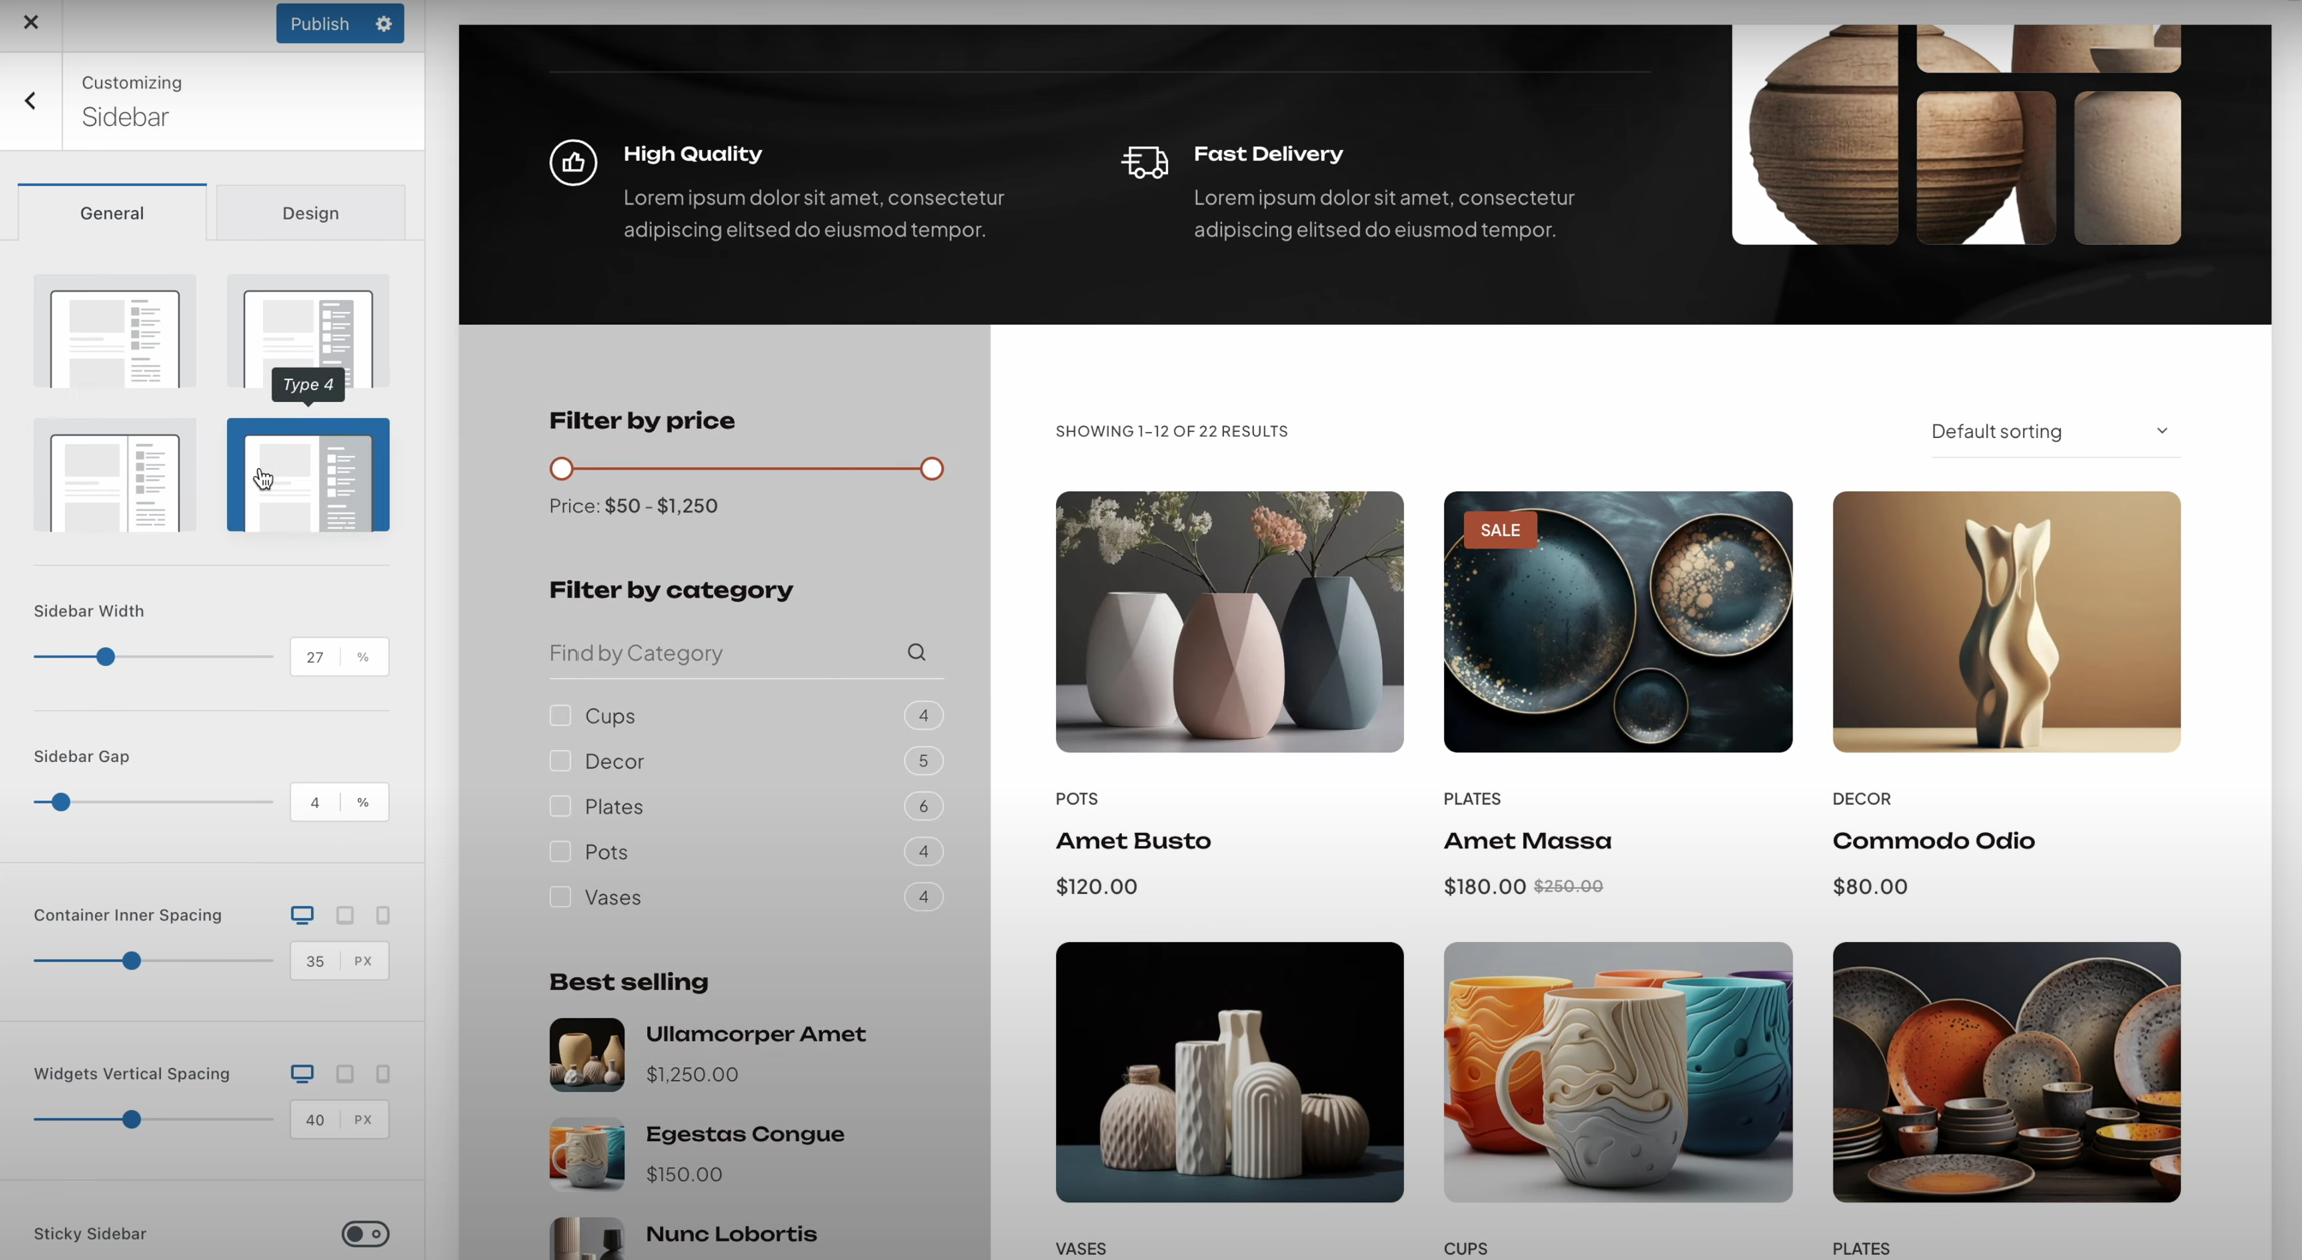Screen dimensions: 2302x1260
Task: Select tablet device icon for Container Inner Spacing
Action: click(x=345, y=915)
